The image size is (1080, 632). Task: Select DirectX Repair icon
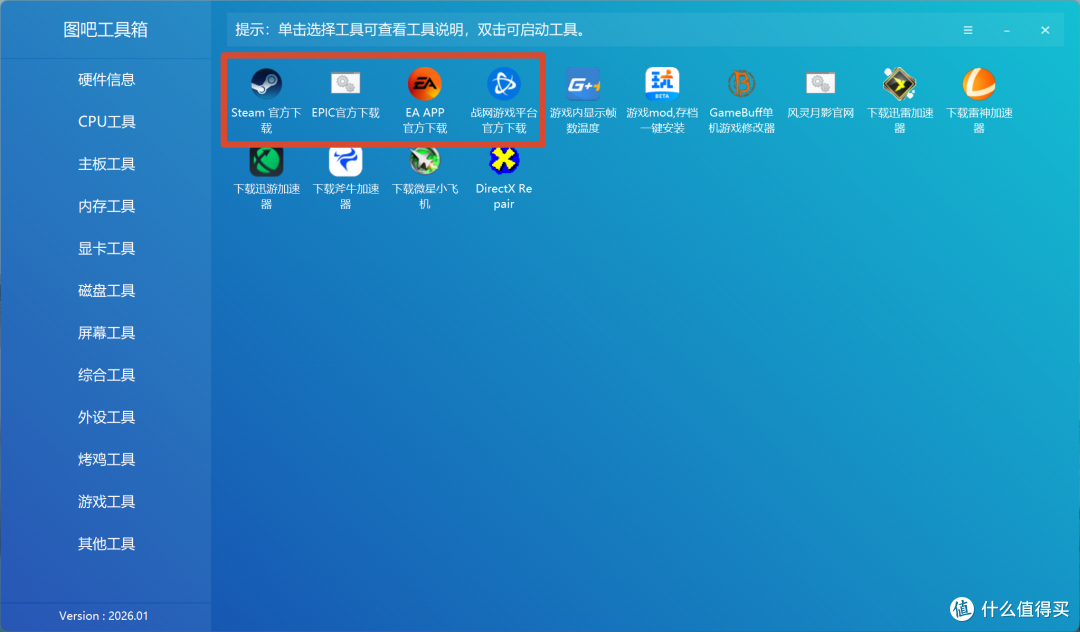coord(503,160)
